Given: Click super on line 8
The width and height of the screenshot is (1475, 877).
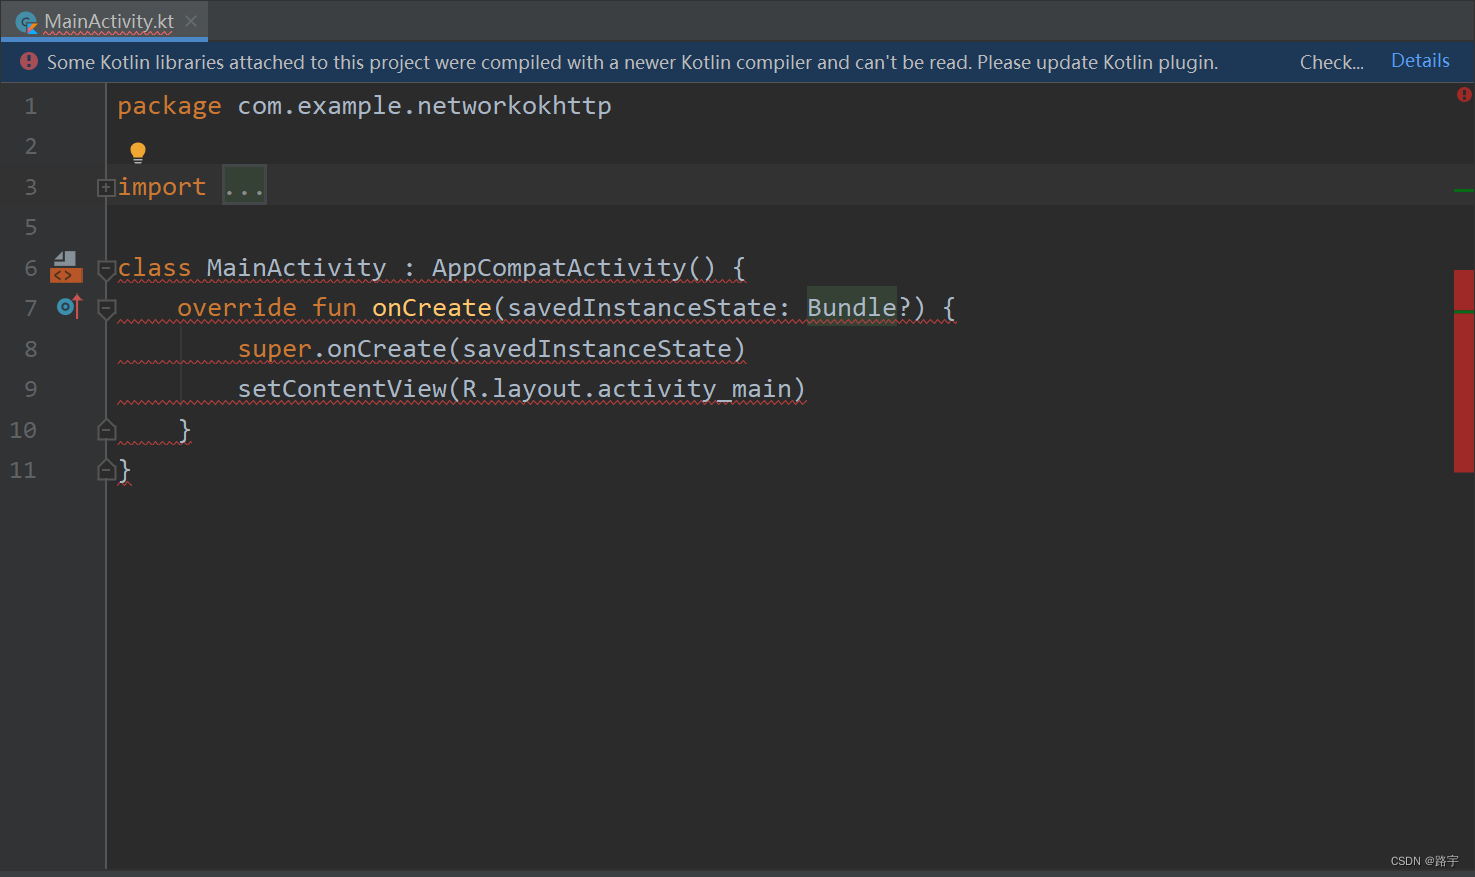Looking at the screenshot, I should (x=275, y=349).
